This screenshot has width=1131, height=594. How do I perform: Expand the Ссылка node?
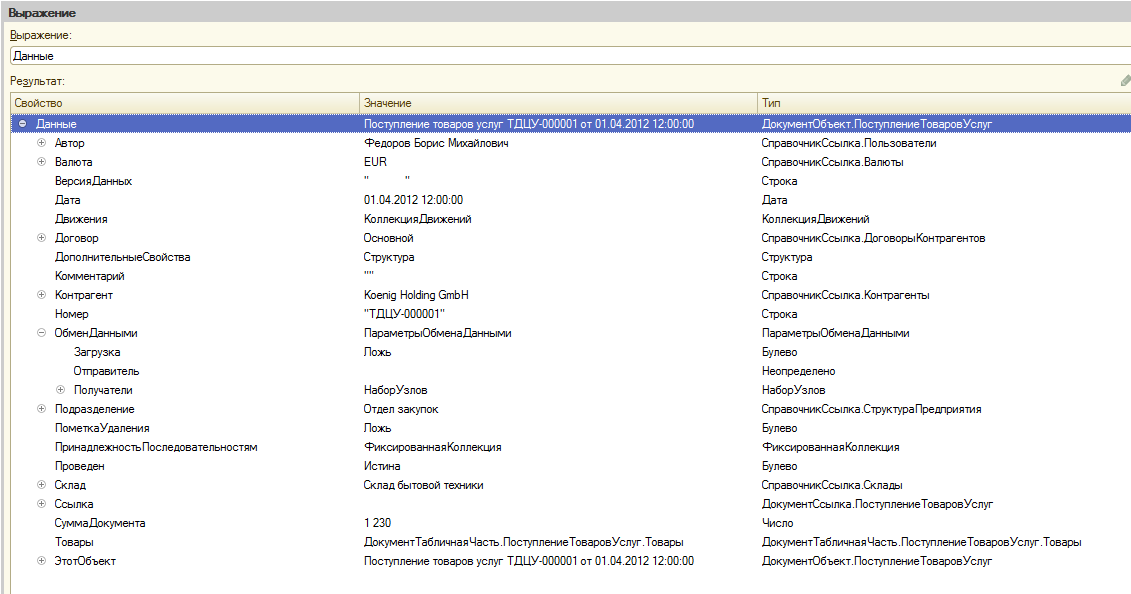(41, 504)
